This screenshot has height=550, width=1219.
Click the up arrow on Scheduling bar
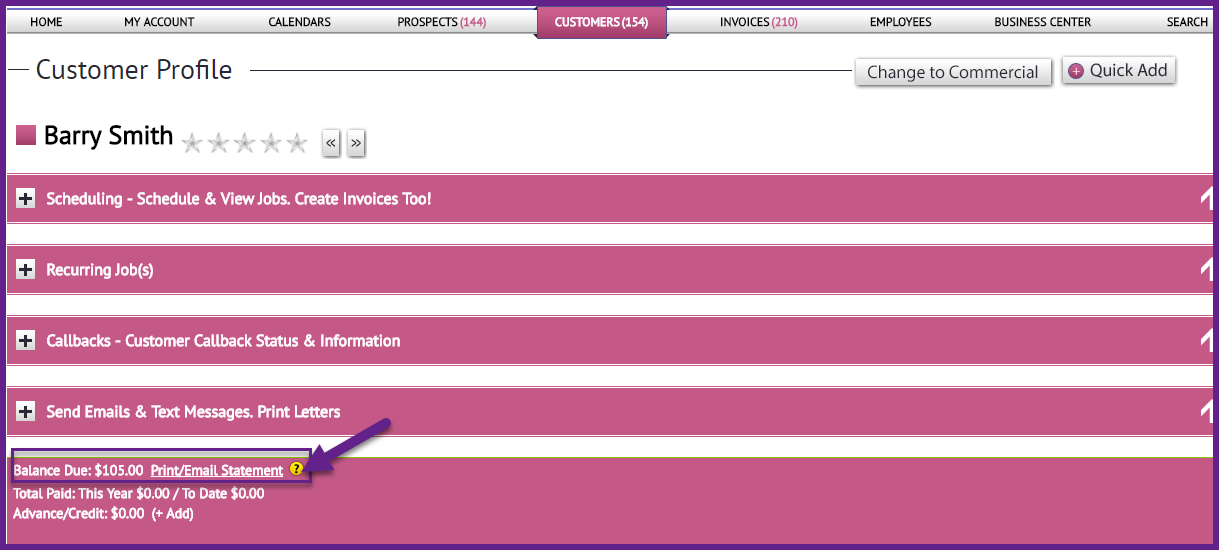[1208, 199]
